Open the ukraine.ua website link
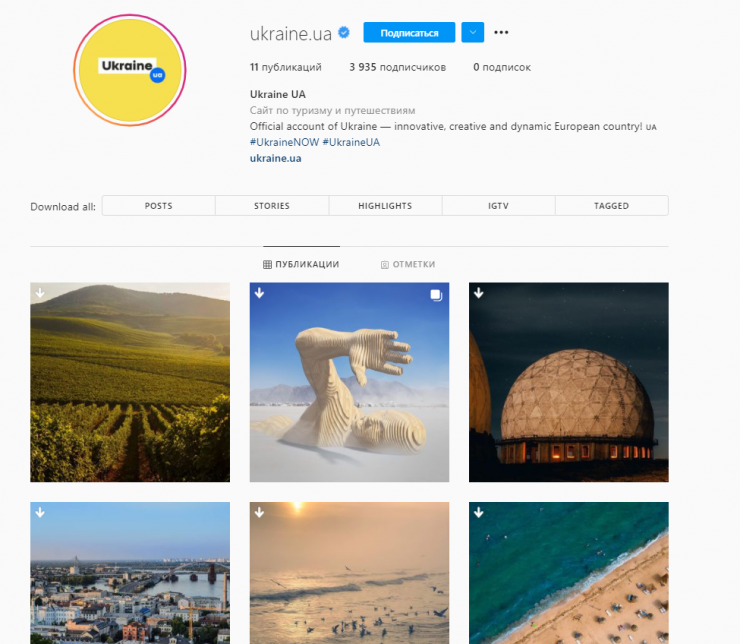Image resolution: width=740 pixels, height=644 pixels. tap(276, 158)
